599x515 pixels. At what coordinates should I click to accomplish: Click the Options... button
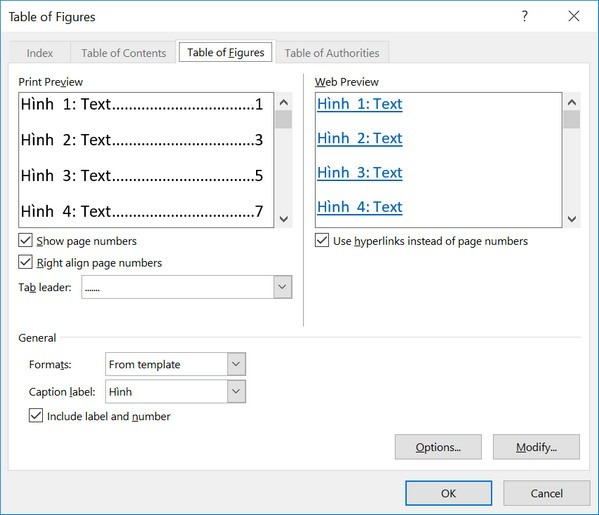[x=438, y=447]
